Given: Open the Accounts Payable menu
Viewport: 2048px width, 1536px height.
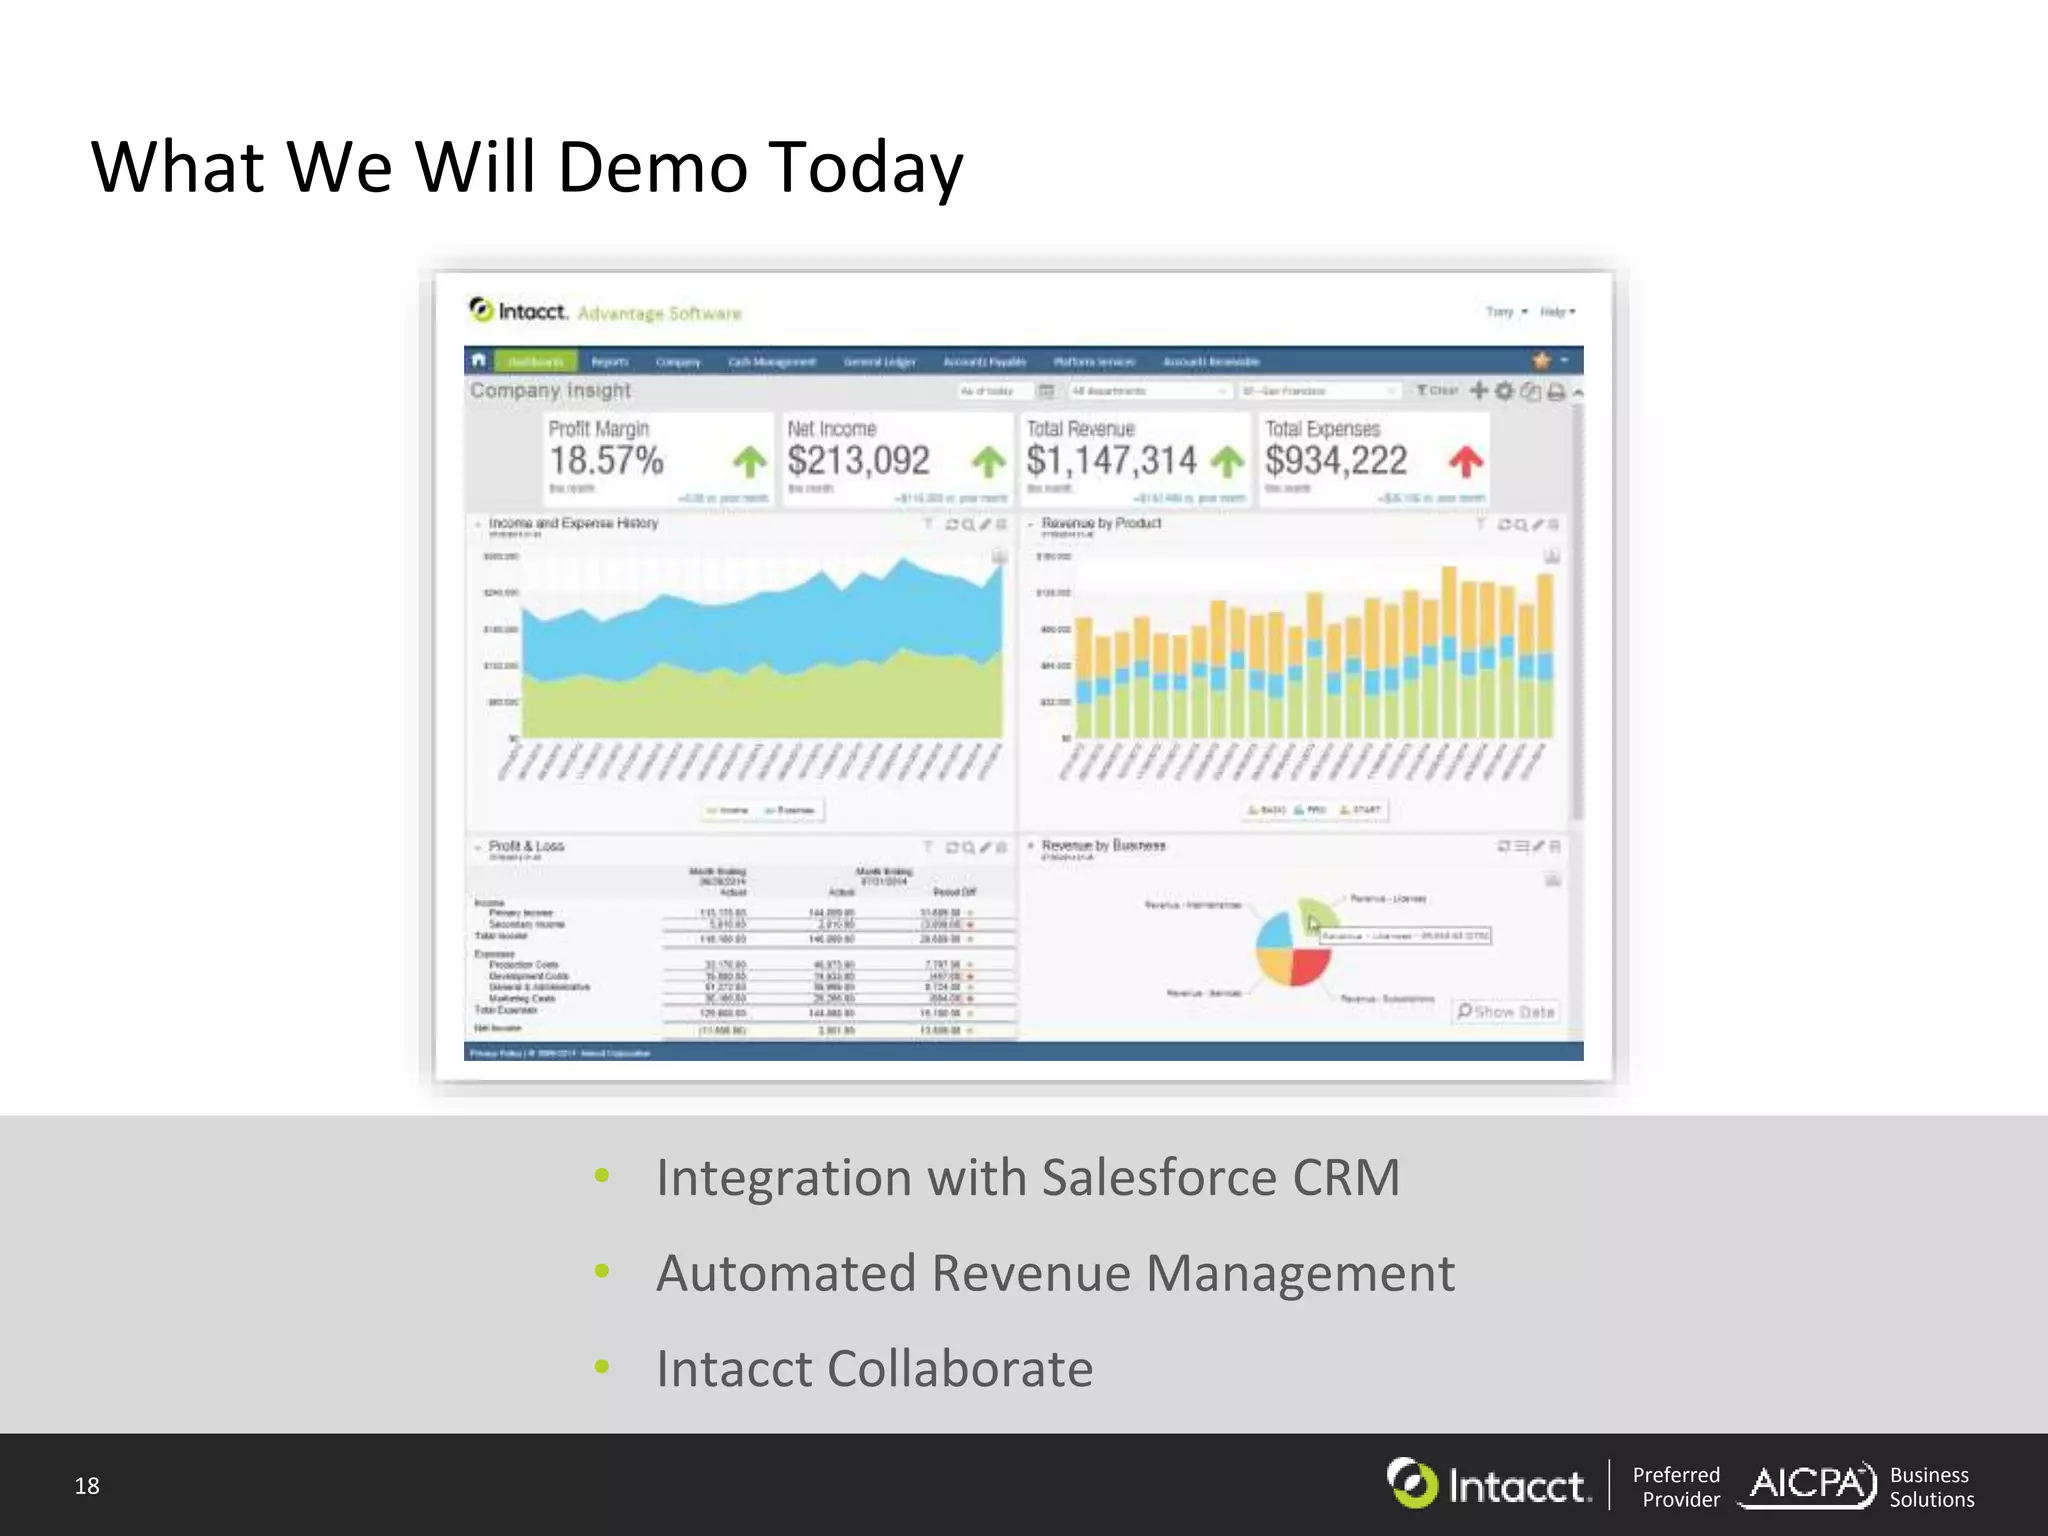Looking at the screenshot, I should [984, 362].
